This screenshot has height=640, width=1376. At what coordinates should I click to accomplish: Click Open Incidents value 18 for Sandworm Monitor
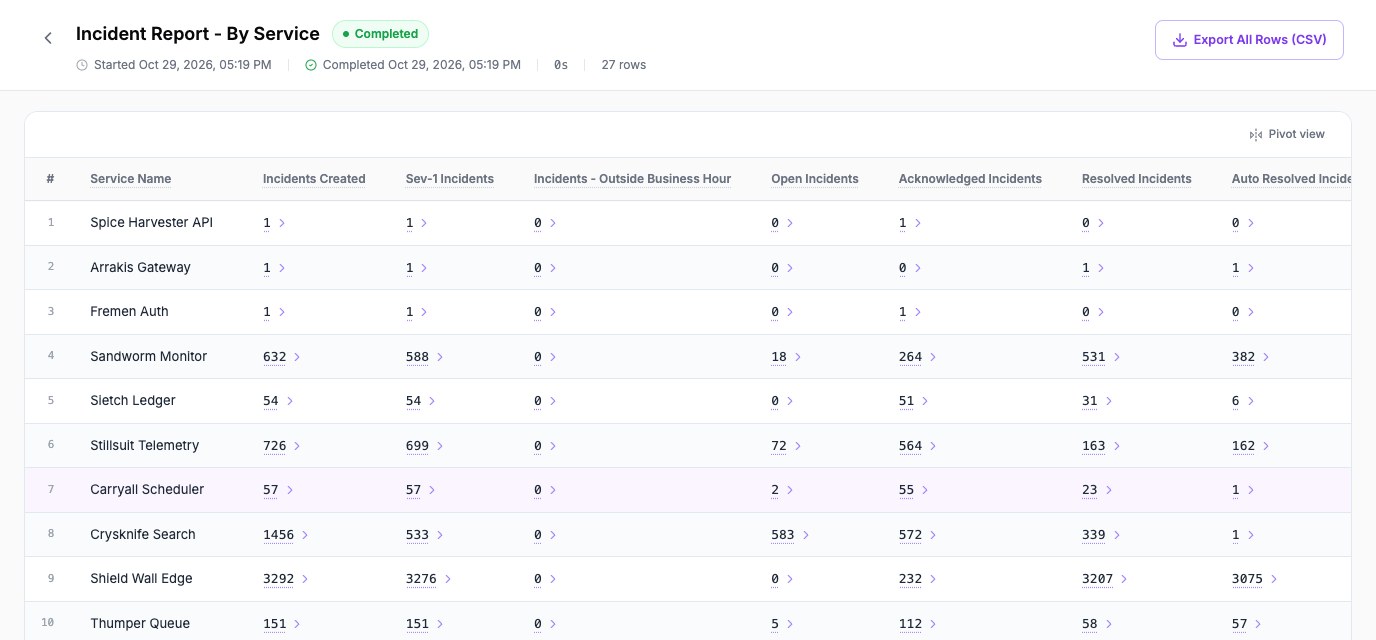[779, 357]
